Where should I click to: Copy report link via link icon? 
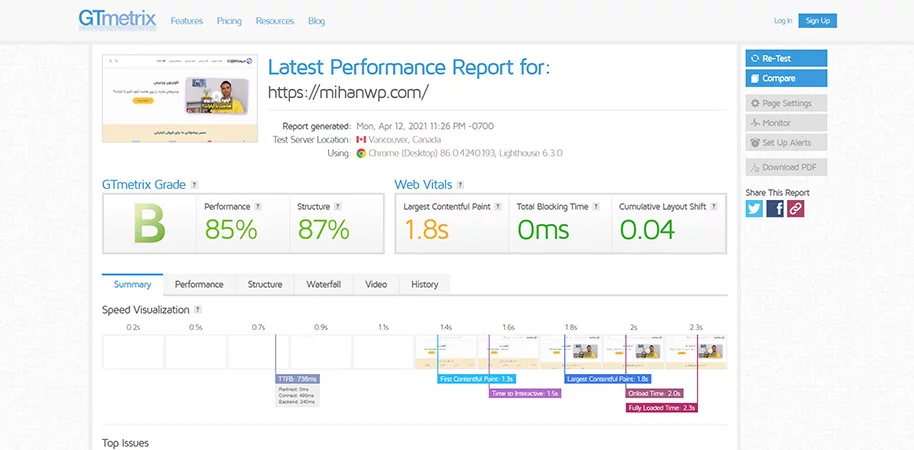coord(796,209)
